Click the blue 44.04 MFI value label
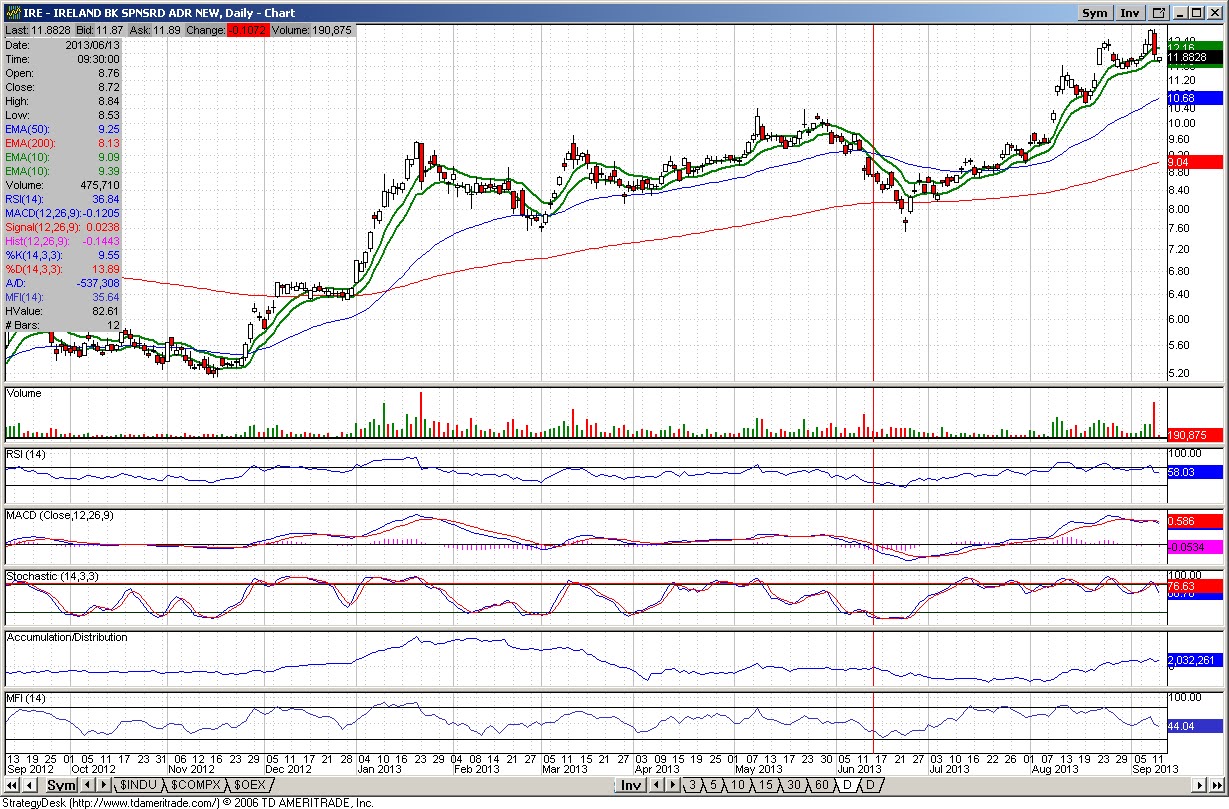 coord(1195,727)
